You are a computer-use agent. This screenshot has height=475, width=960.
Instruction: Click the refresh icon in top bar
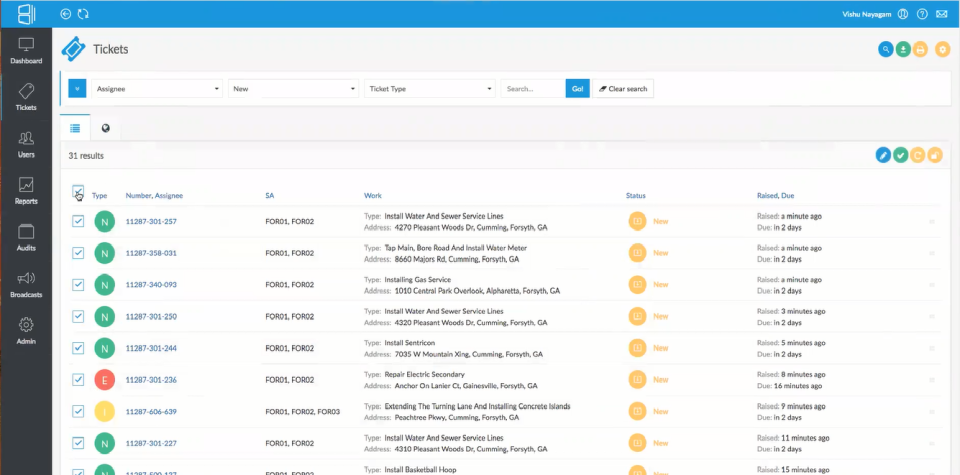[x=83, y=13]
